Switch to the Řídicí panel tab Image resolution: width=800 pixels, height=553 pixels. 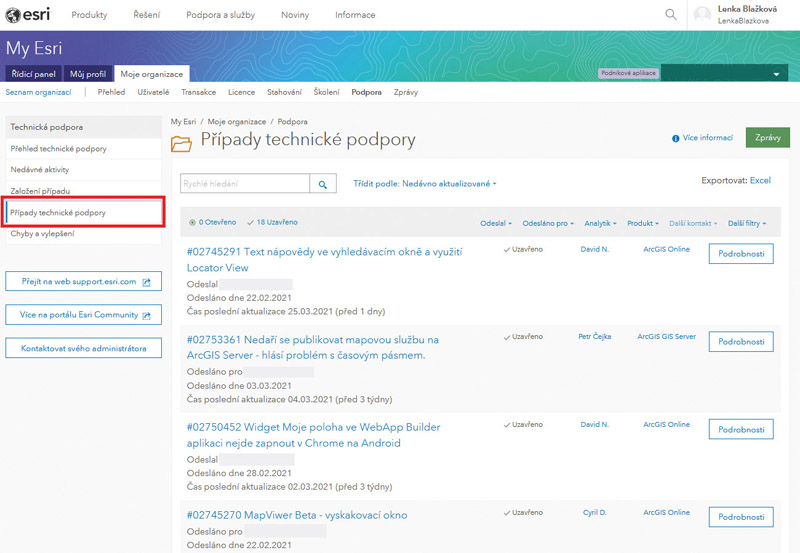point(33,74)
